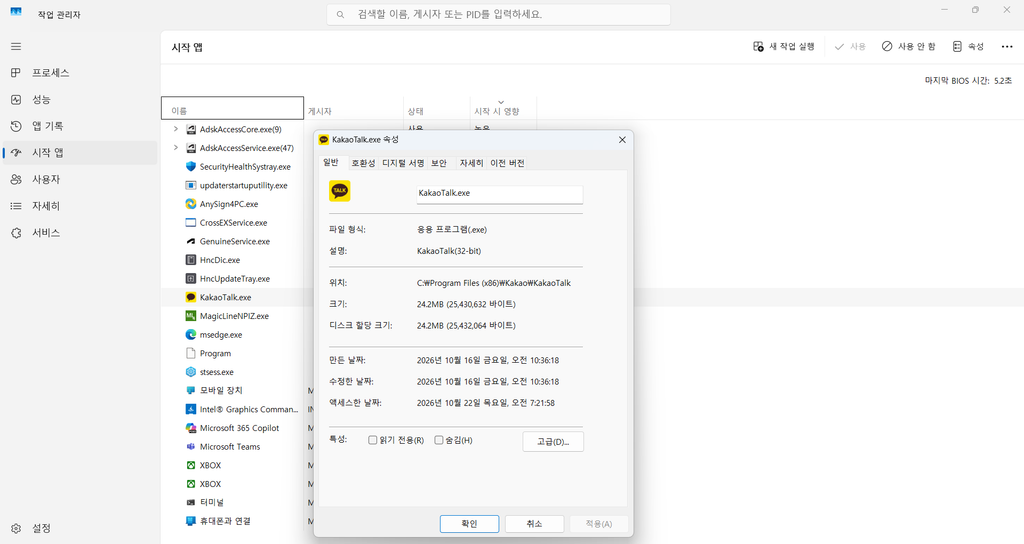Select Microsoft Teams icon
This screenshot has height=544, width=1024.
191,447
